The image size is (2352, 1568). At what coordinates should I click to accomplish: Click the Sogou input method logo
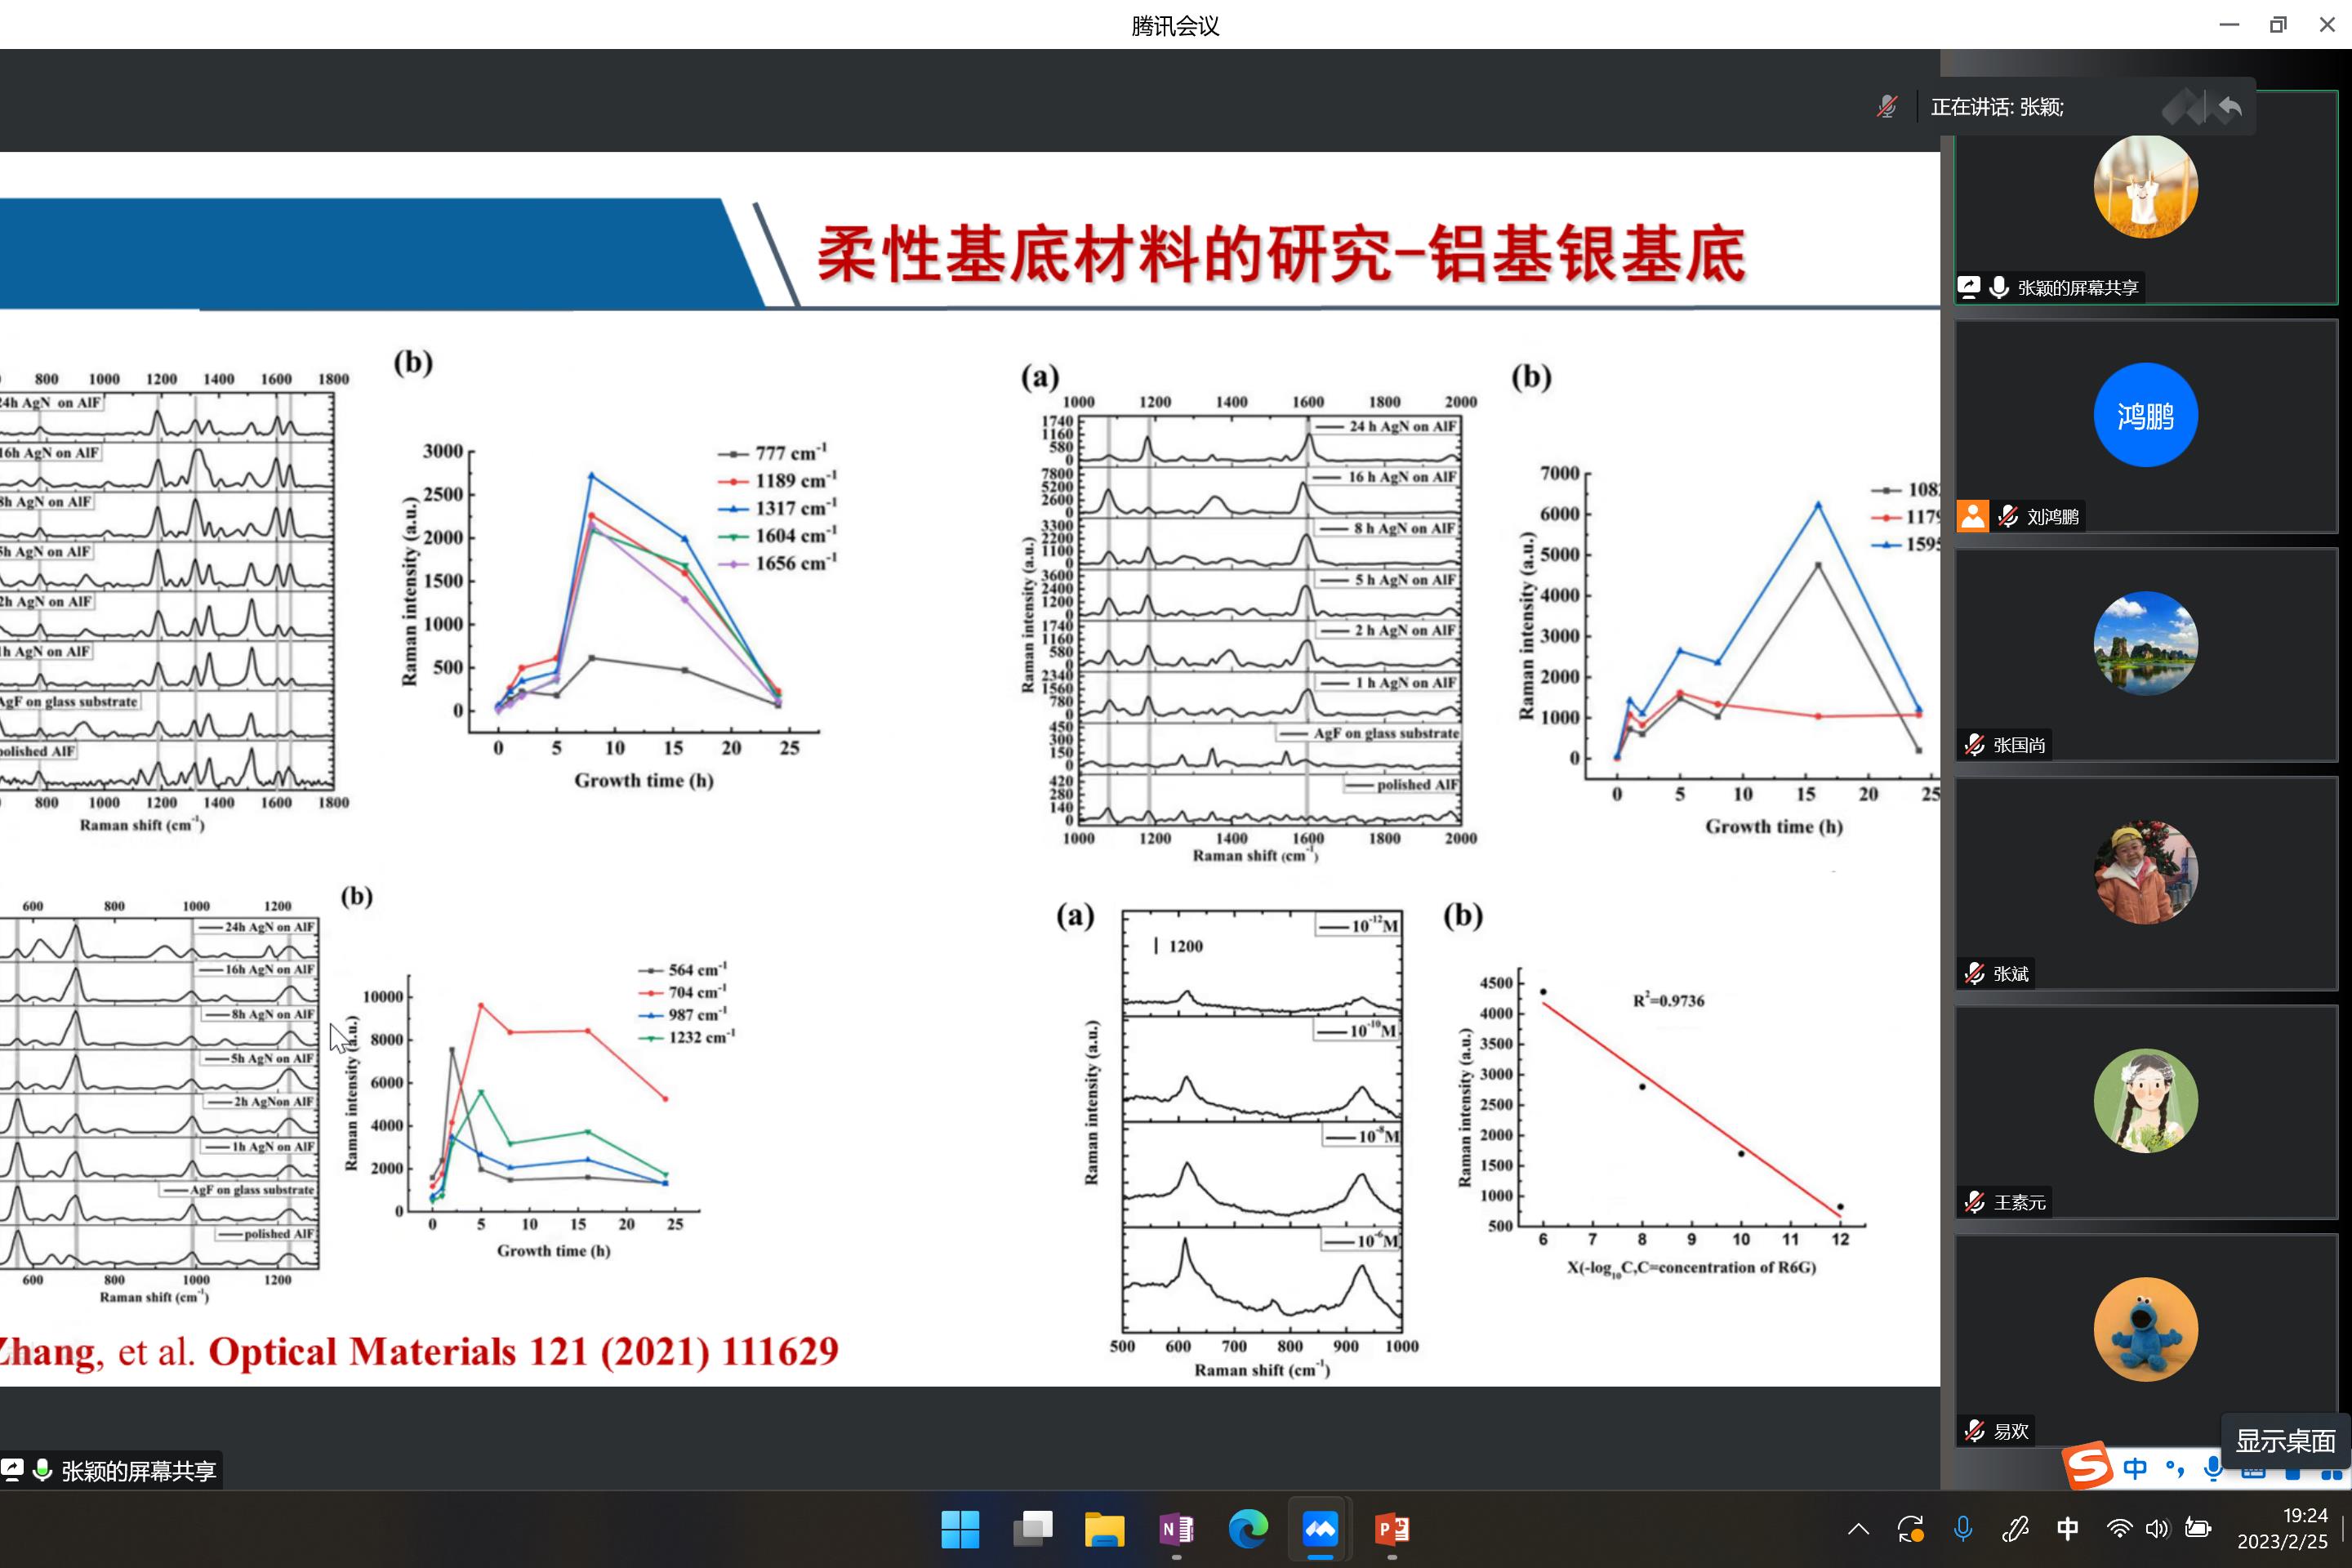[2088, 1466]
